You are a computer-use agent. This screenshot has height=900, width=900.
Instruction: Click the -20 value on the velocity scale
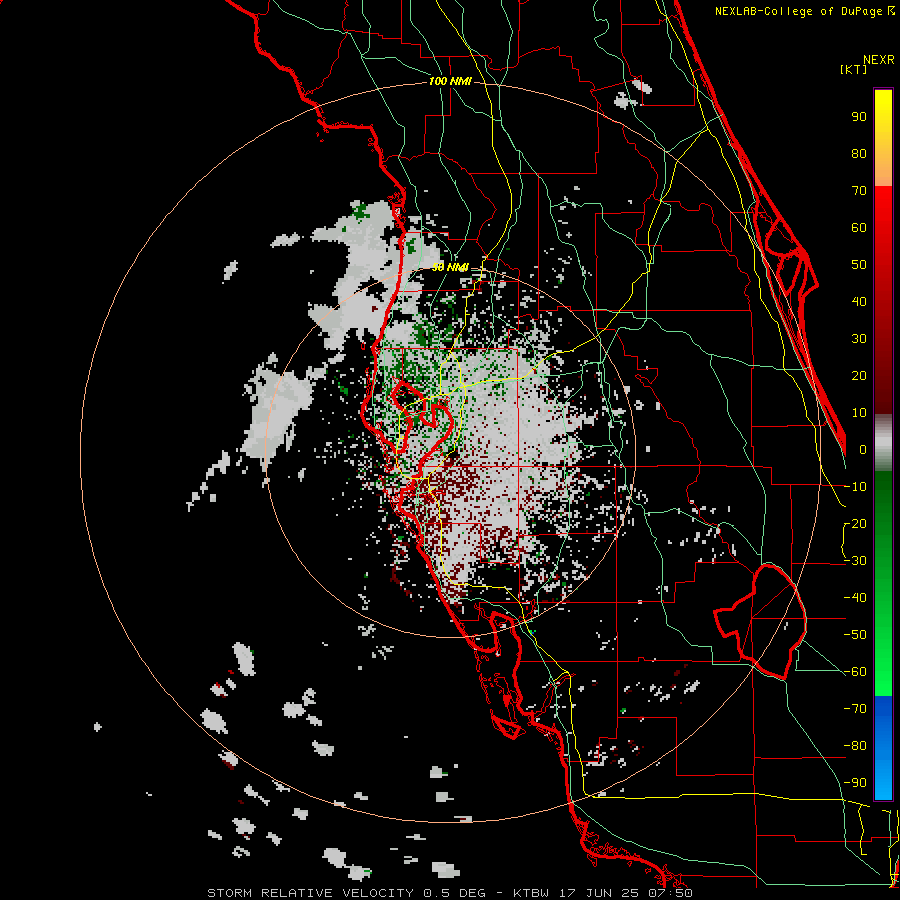coord(855,523)
